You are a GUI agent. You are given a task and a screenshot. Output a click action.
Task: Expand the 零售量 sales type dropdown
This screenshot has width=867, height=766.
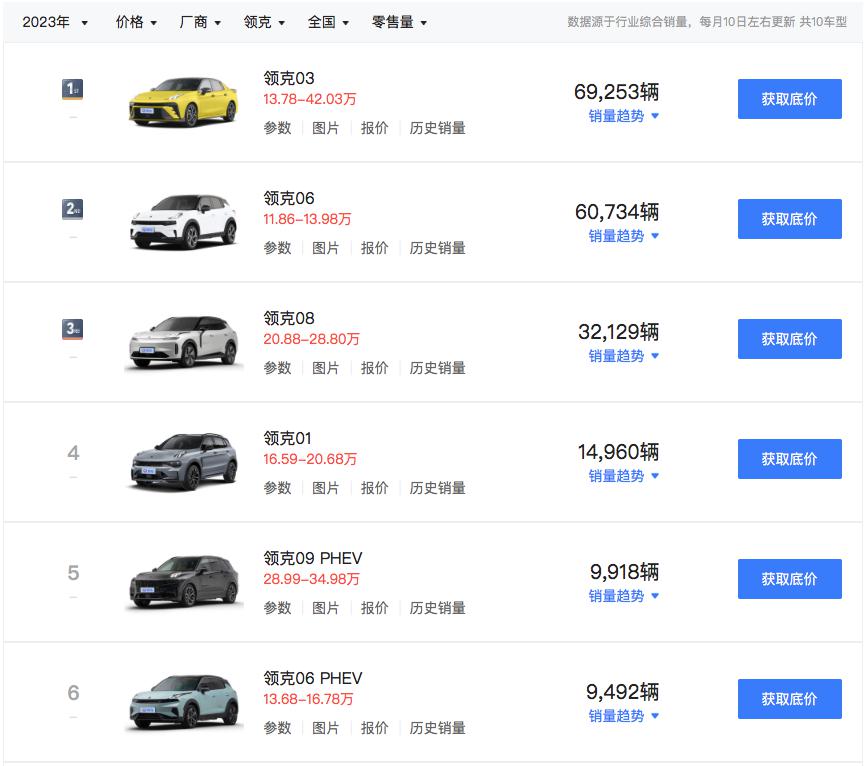pyautogui.click(x=399, y=22)
